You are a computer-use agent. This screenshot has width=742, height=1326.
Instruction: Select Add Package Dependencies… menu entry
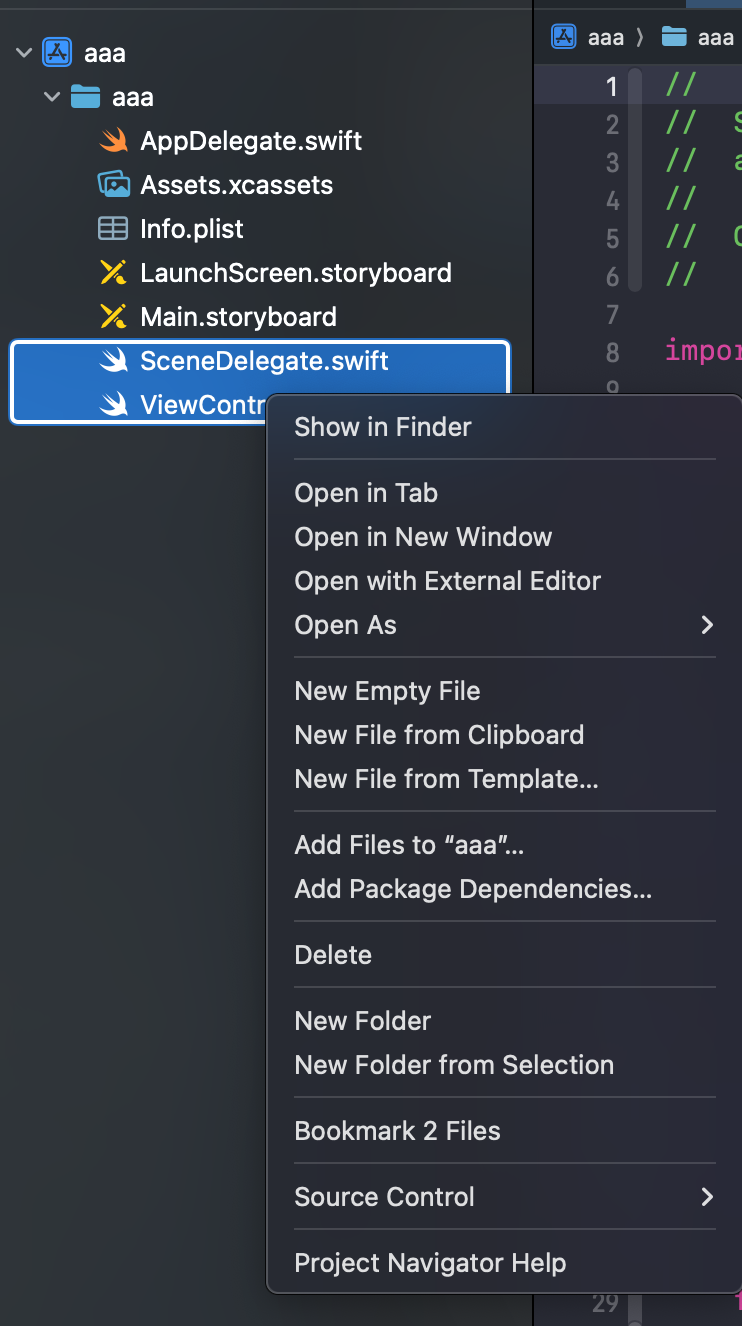tap(473, 889)
